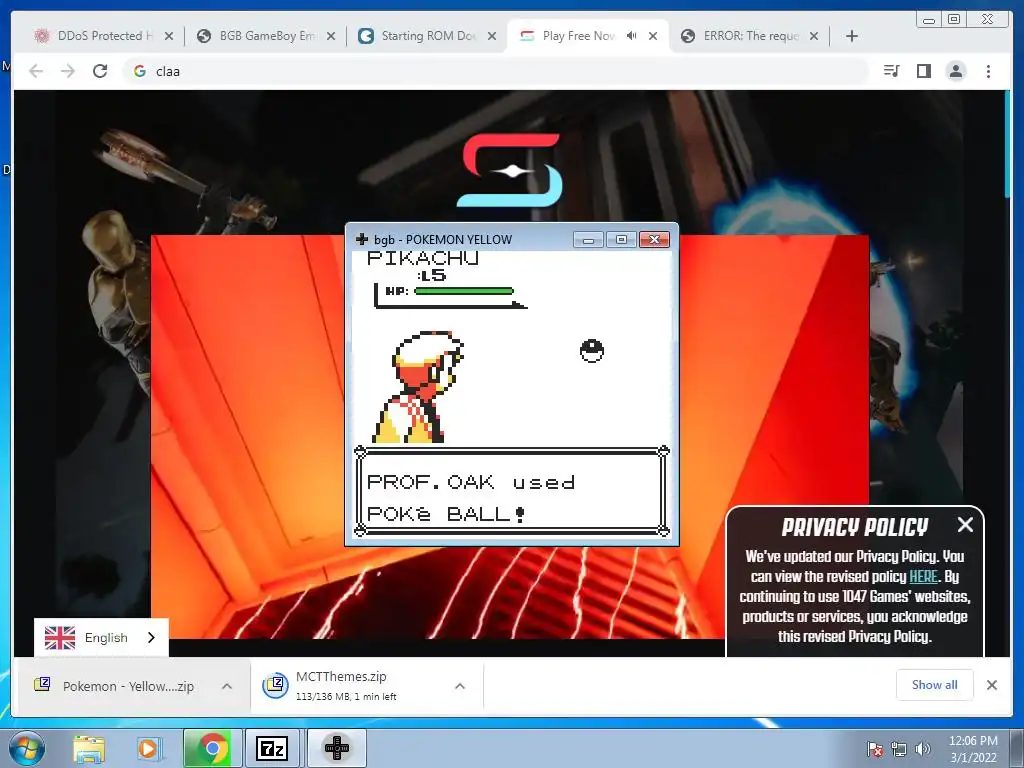1024x768 pixels.
Task: Close the bgb POKEMON YELLOW window
Action: coord(654,240)
